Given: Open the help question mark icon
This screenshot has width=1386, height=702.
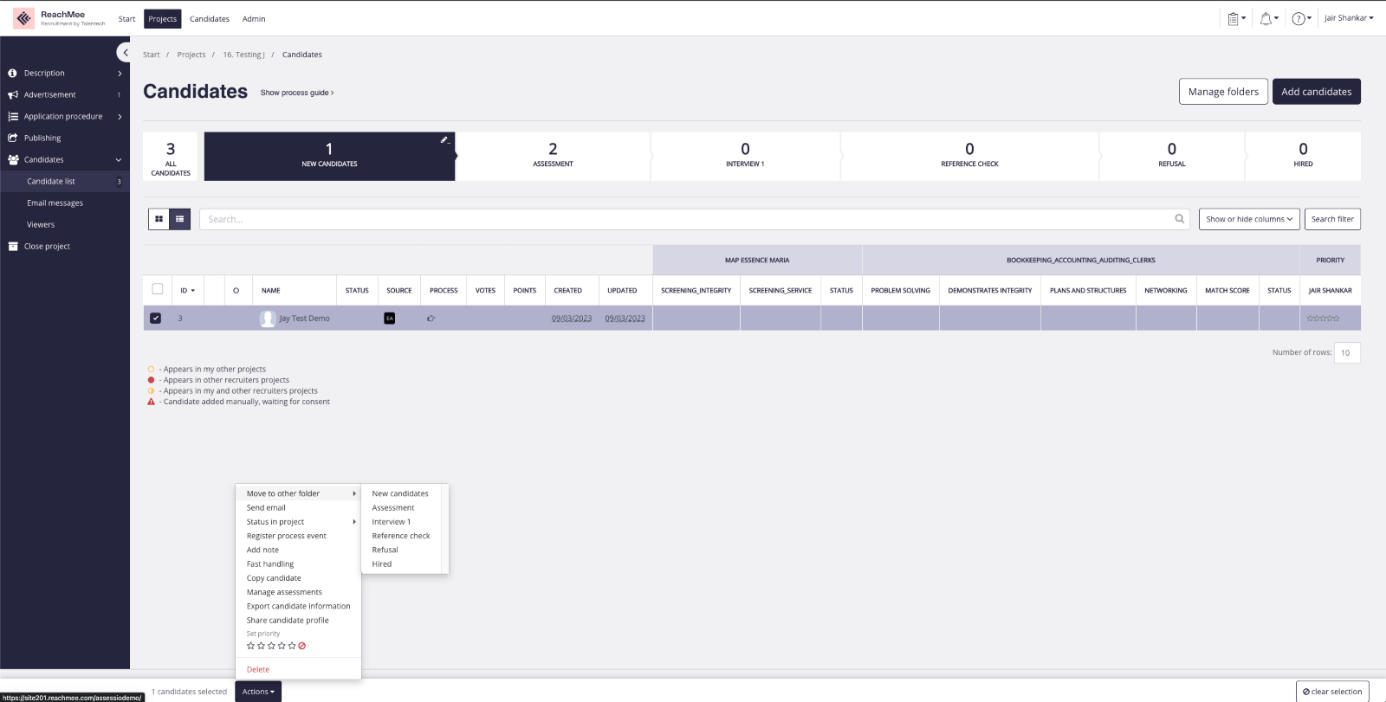Looking at the screenshot, I should click(x=1298, y=18).
